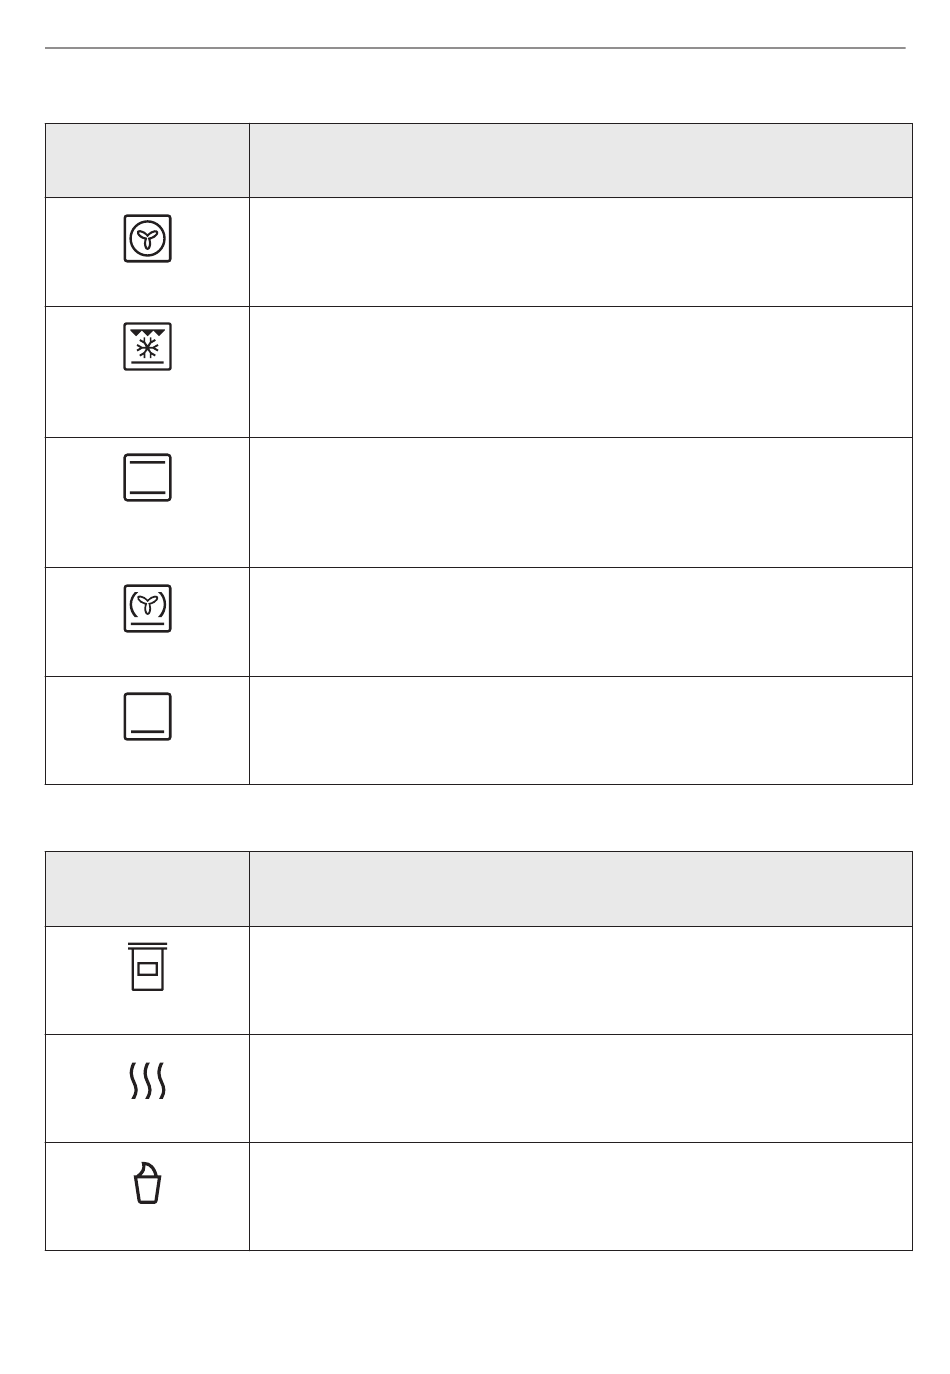Image resolution: width=950 pixels, height=1374 pixels.
Task: Select the wide grey header cell of the first table
Action: tap(581, 160)
